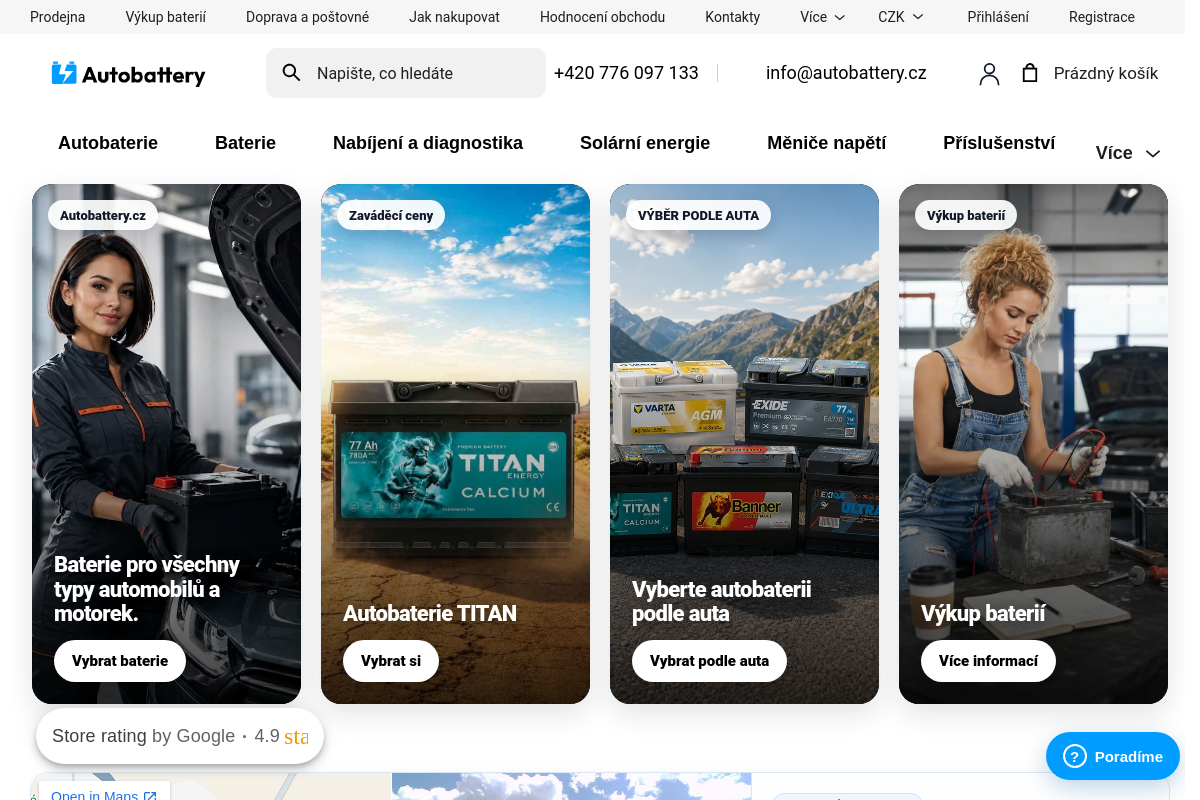Open Kontakty page
Viewport: 1200px width, 800px height.
coord(733,17)
